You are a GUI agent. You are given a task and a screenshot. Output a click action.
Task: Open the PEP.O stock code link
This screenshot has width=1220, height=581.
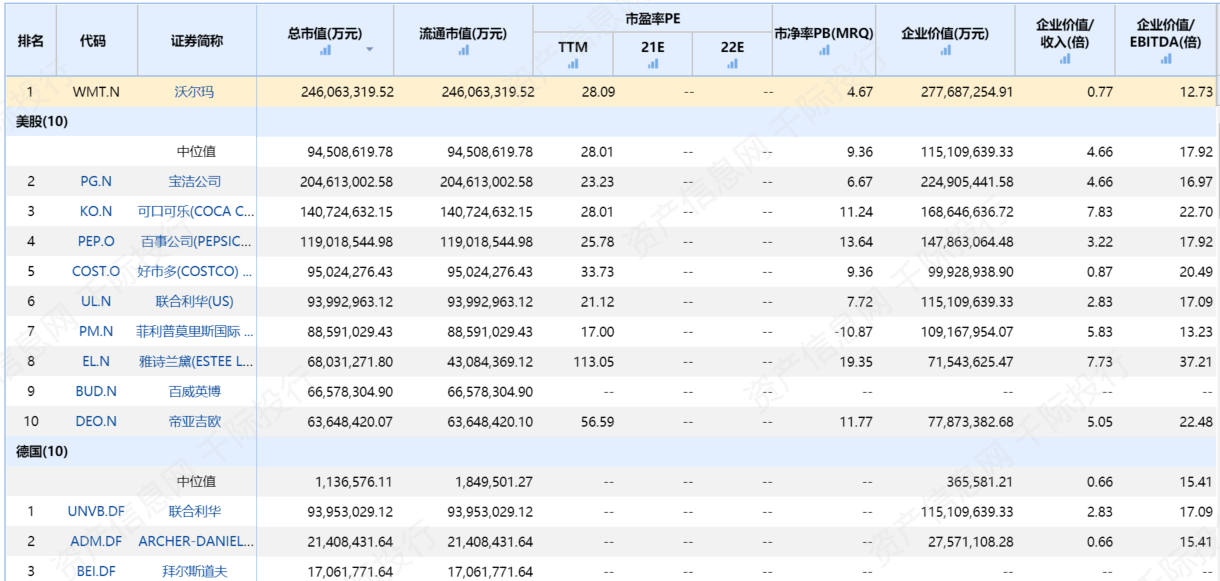(x=96, y=242)
